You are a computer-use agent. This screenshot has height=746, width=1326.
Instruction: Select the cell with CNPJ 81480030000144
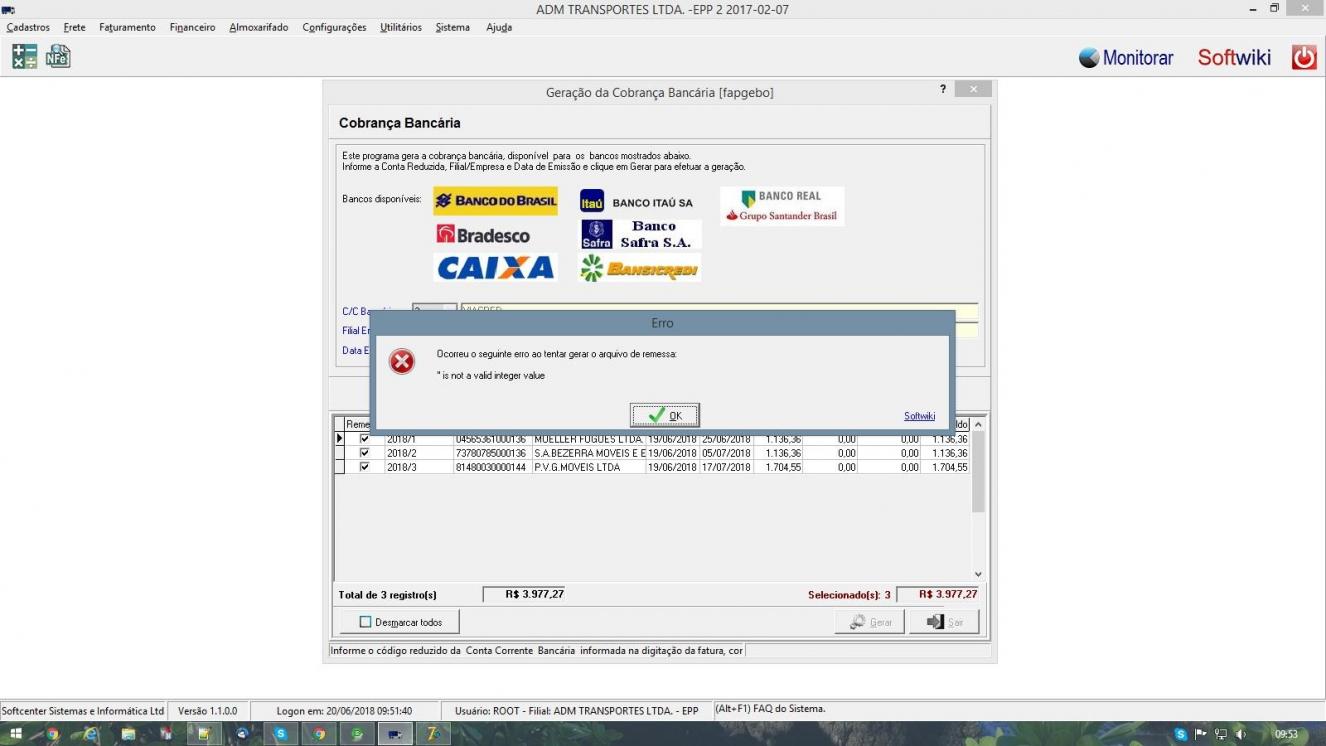493,467
